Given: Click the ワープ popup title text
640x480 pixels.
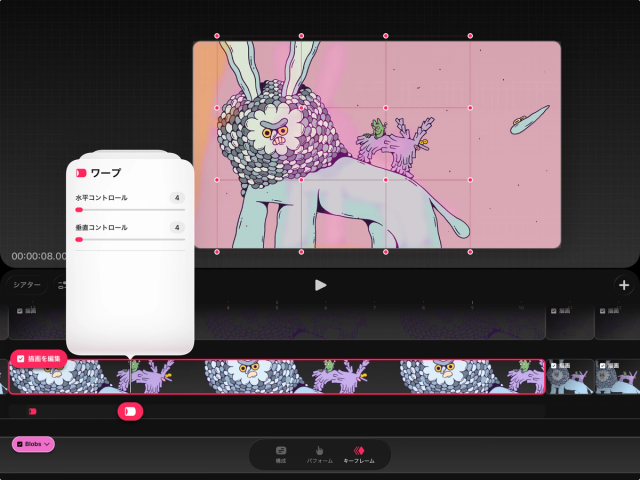Looking at the screenshot, I should tap(106, 173).
